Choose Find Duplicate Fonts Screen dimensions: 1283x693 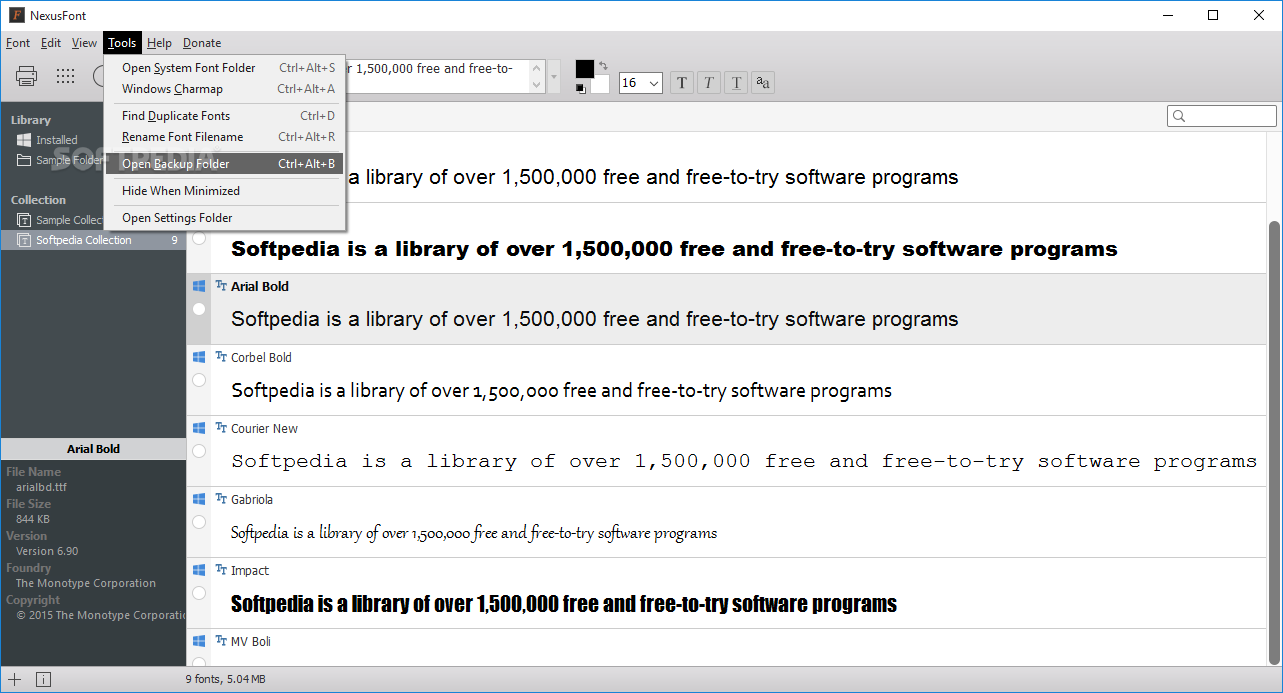225,116
